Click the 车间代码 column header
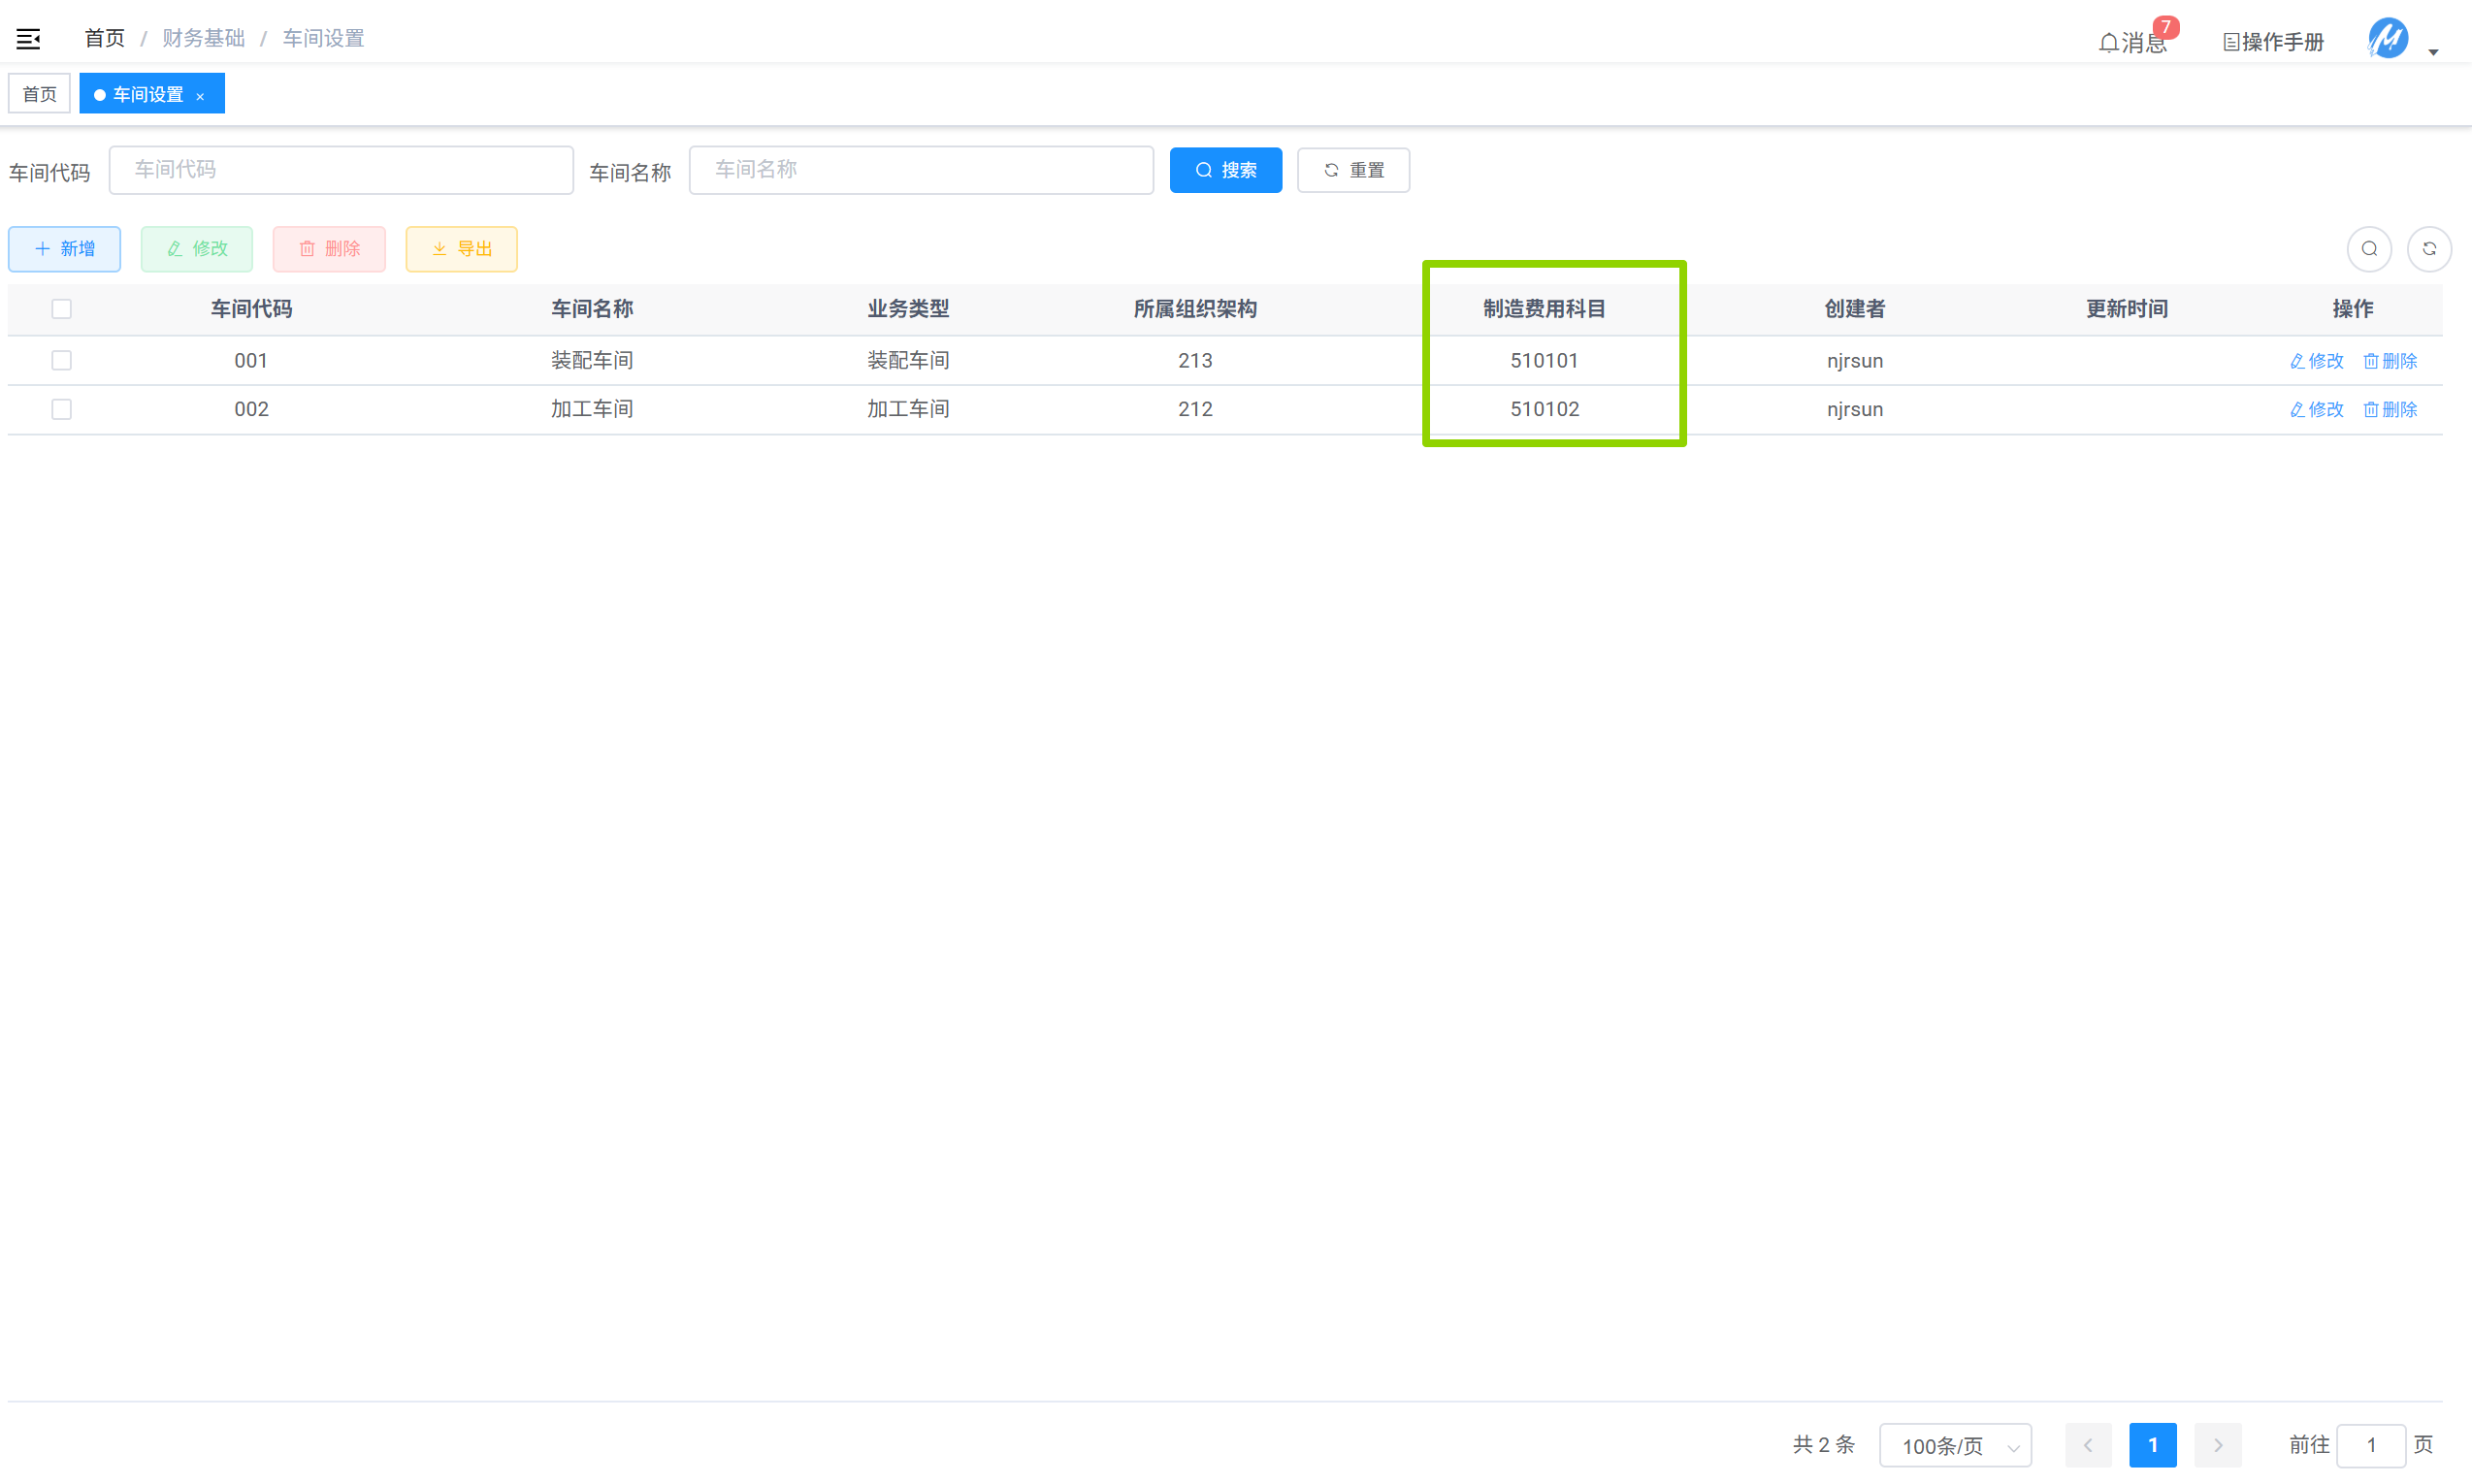This screenshot has height=1484, width=2472. (251, 309)
